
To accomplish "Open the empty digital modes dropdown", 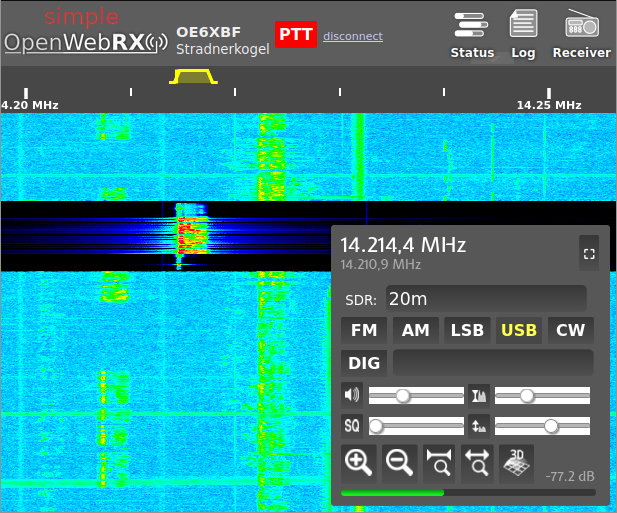I will point(492,362).
